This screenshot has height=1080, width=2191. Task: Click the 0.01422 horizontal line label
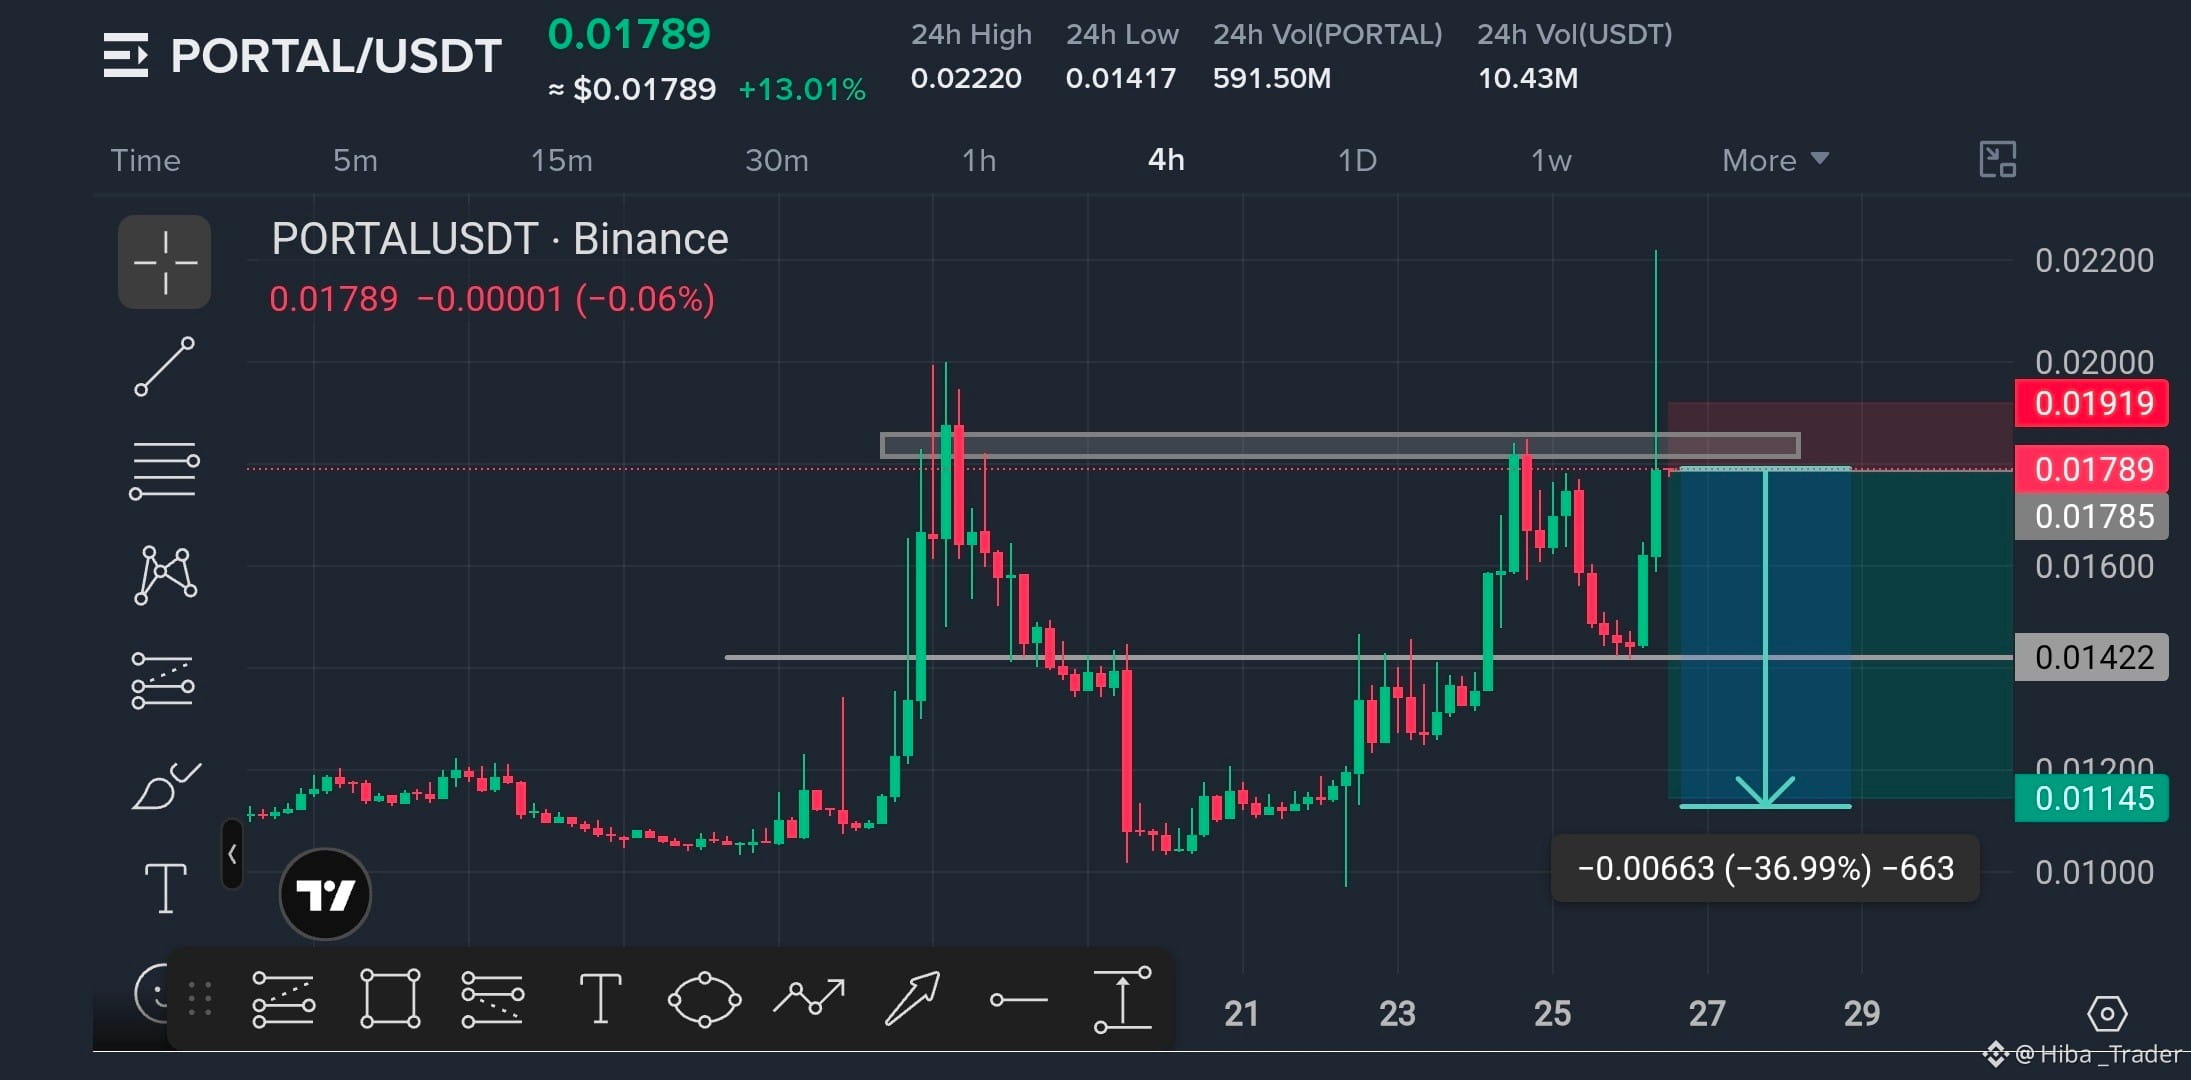click(x=2092, y=657)
